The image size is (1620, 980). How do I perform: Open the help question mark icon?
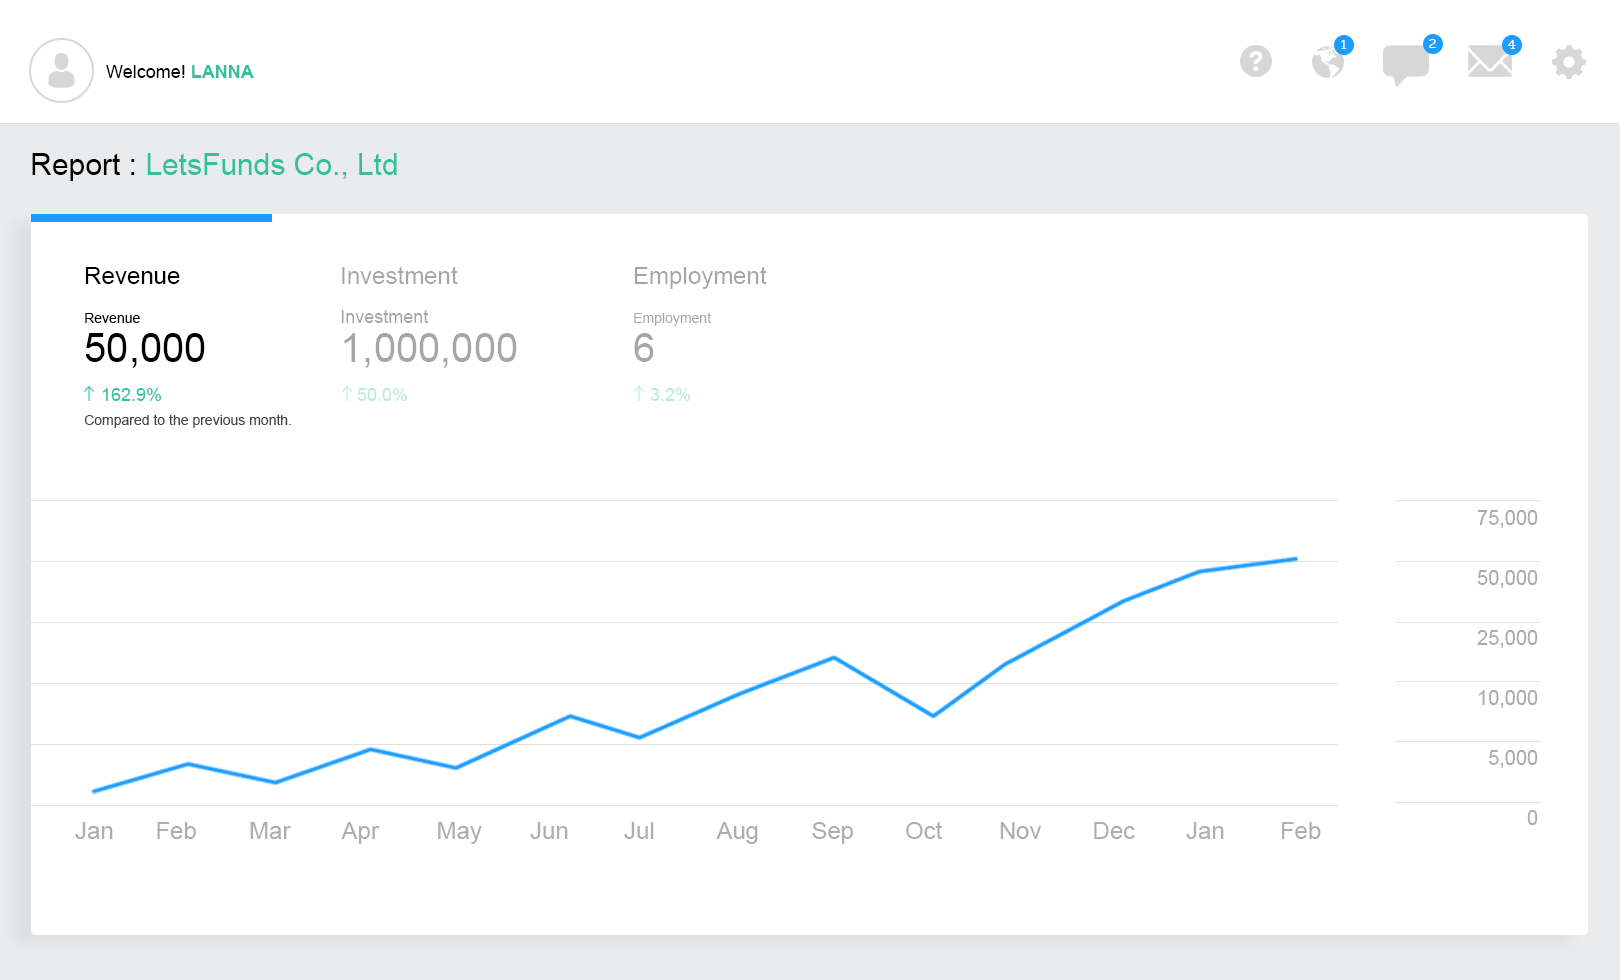(1255, 62)
